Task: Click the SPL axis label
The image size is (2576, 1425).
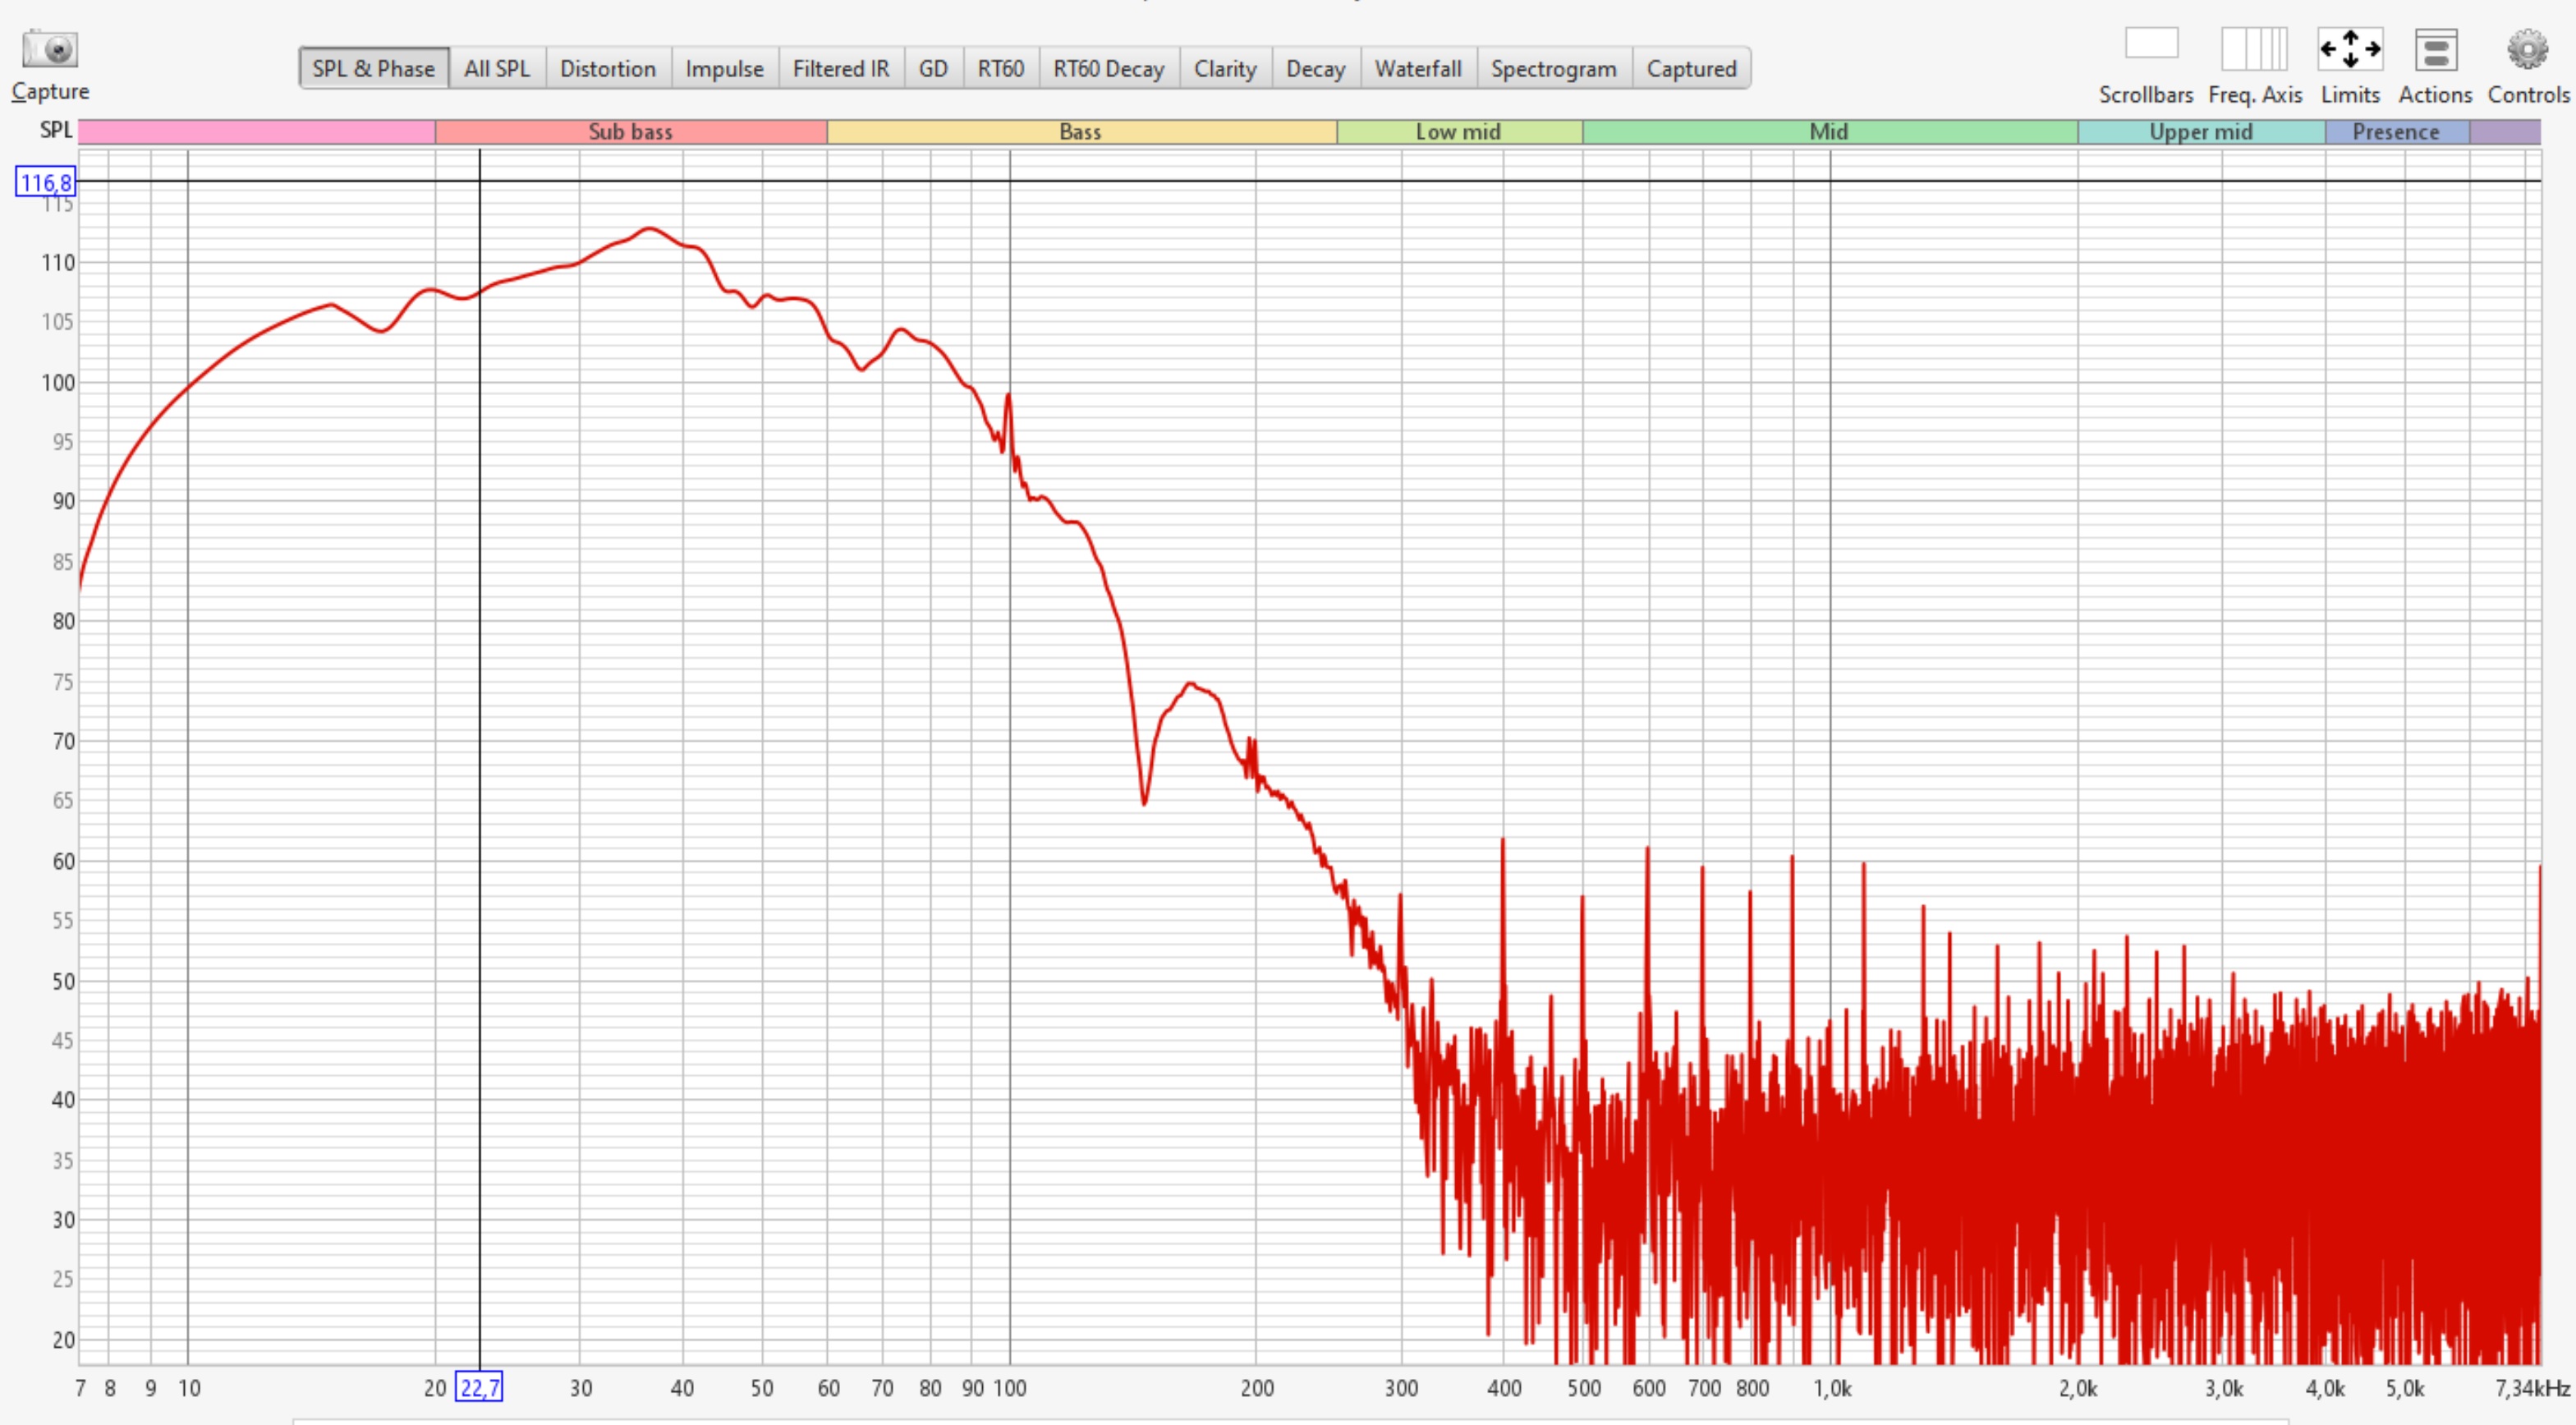Action: tap(56, 130)
